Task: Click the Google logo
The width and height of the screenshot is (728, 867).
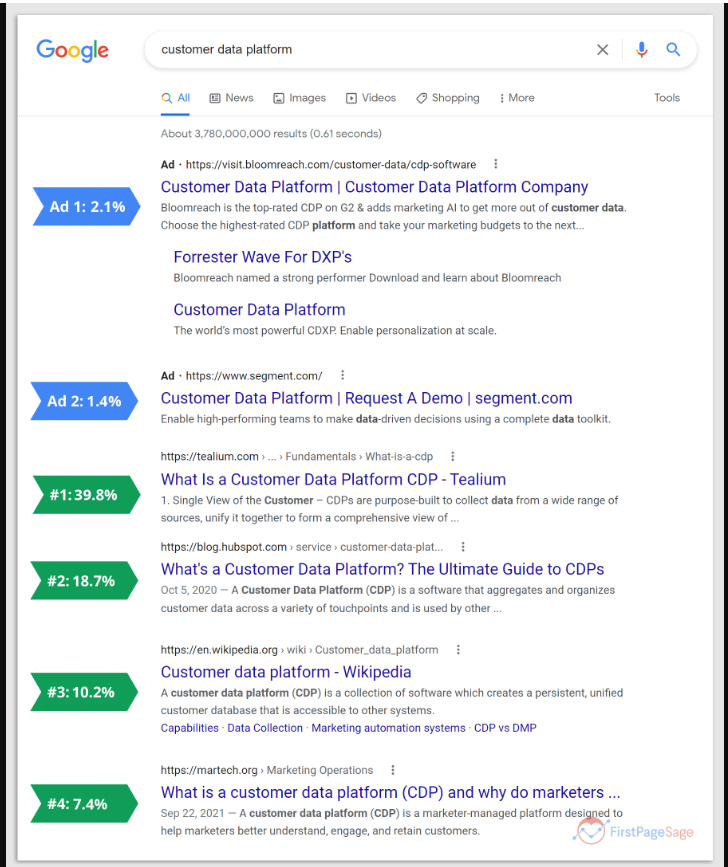Action: tap(72, 50)
